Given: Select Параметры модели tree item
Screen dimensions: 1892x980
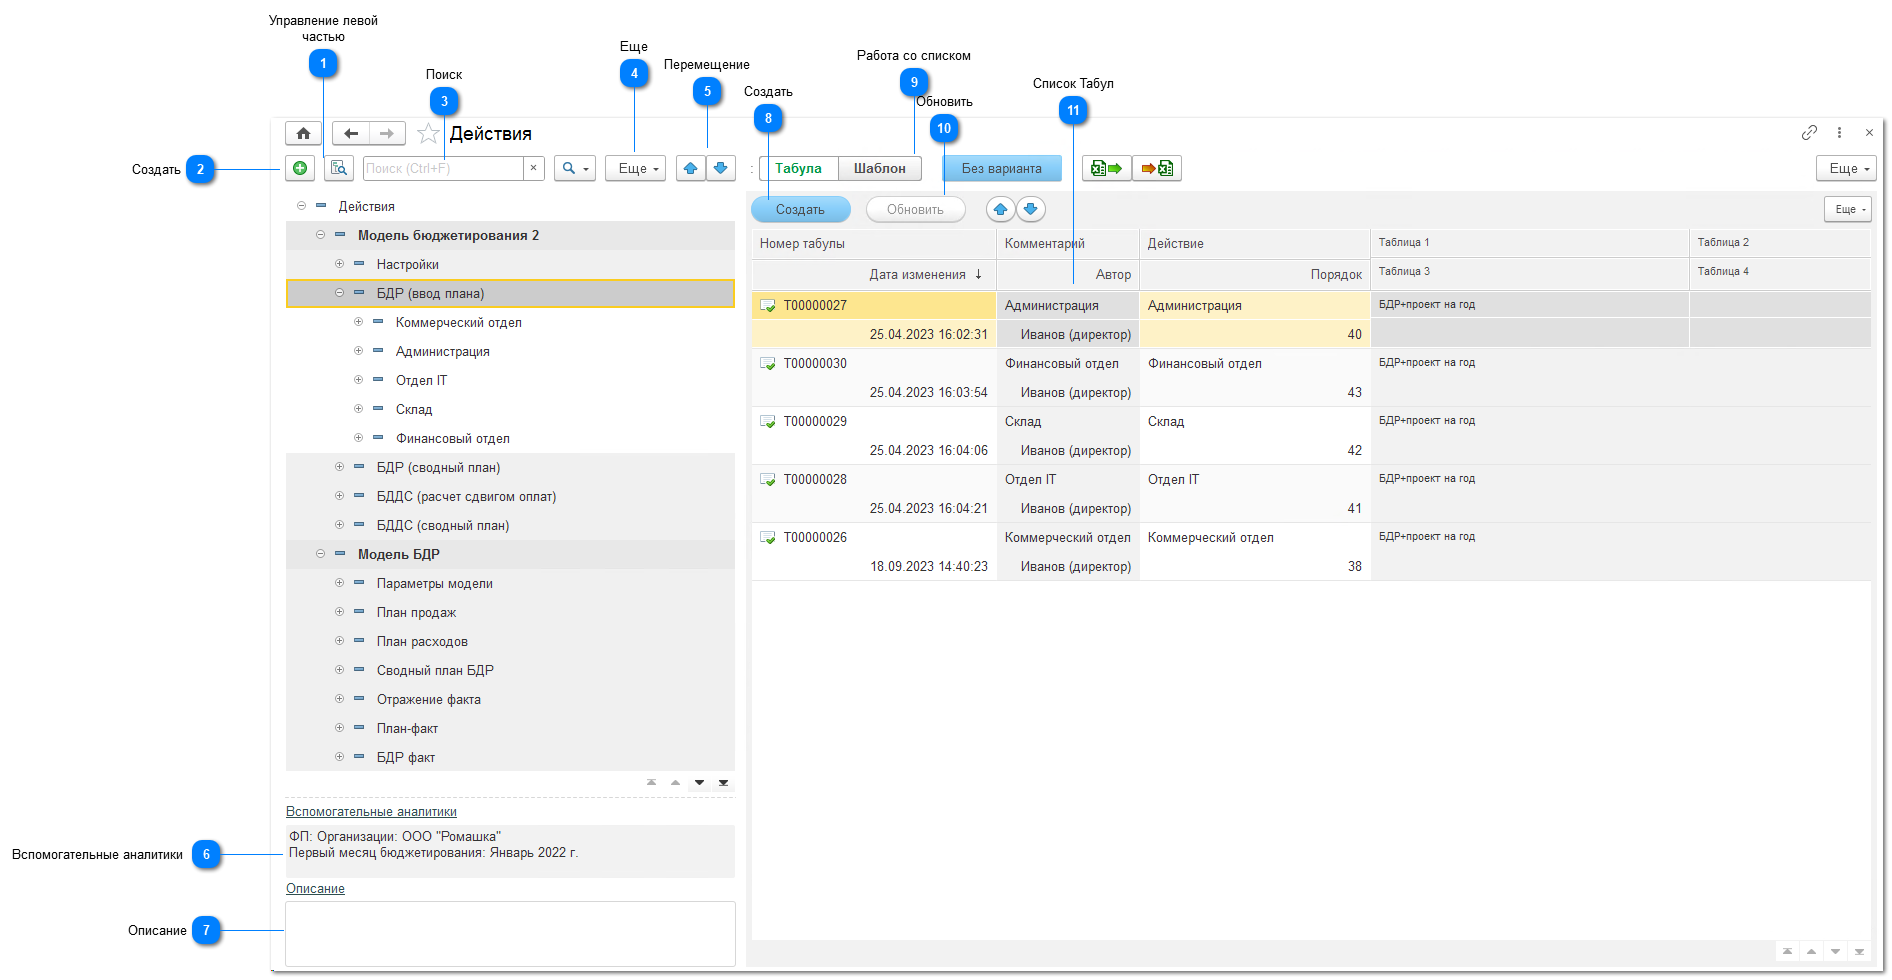Looking at the screenshot, I should (434, 583).
